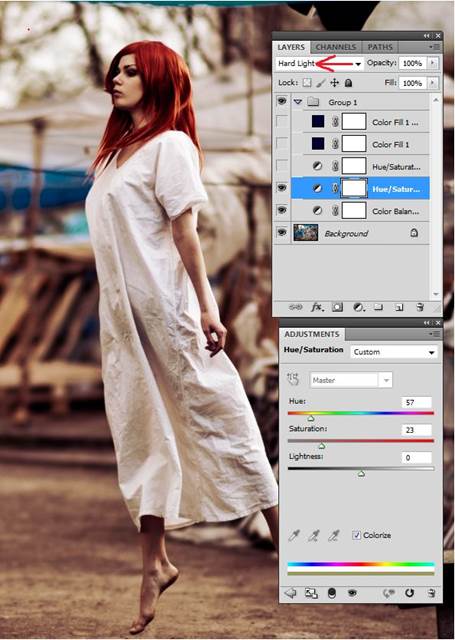455x640 pixels.
Task: Collapse the Layers panel double-arrow
Action: pos(427,36)
